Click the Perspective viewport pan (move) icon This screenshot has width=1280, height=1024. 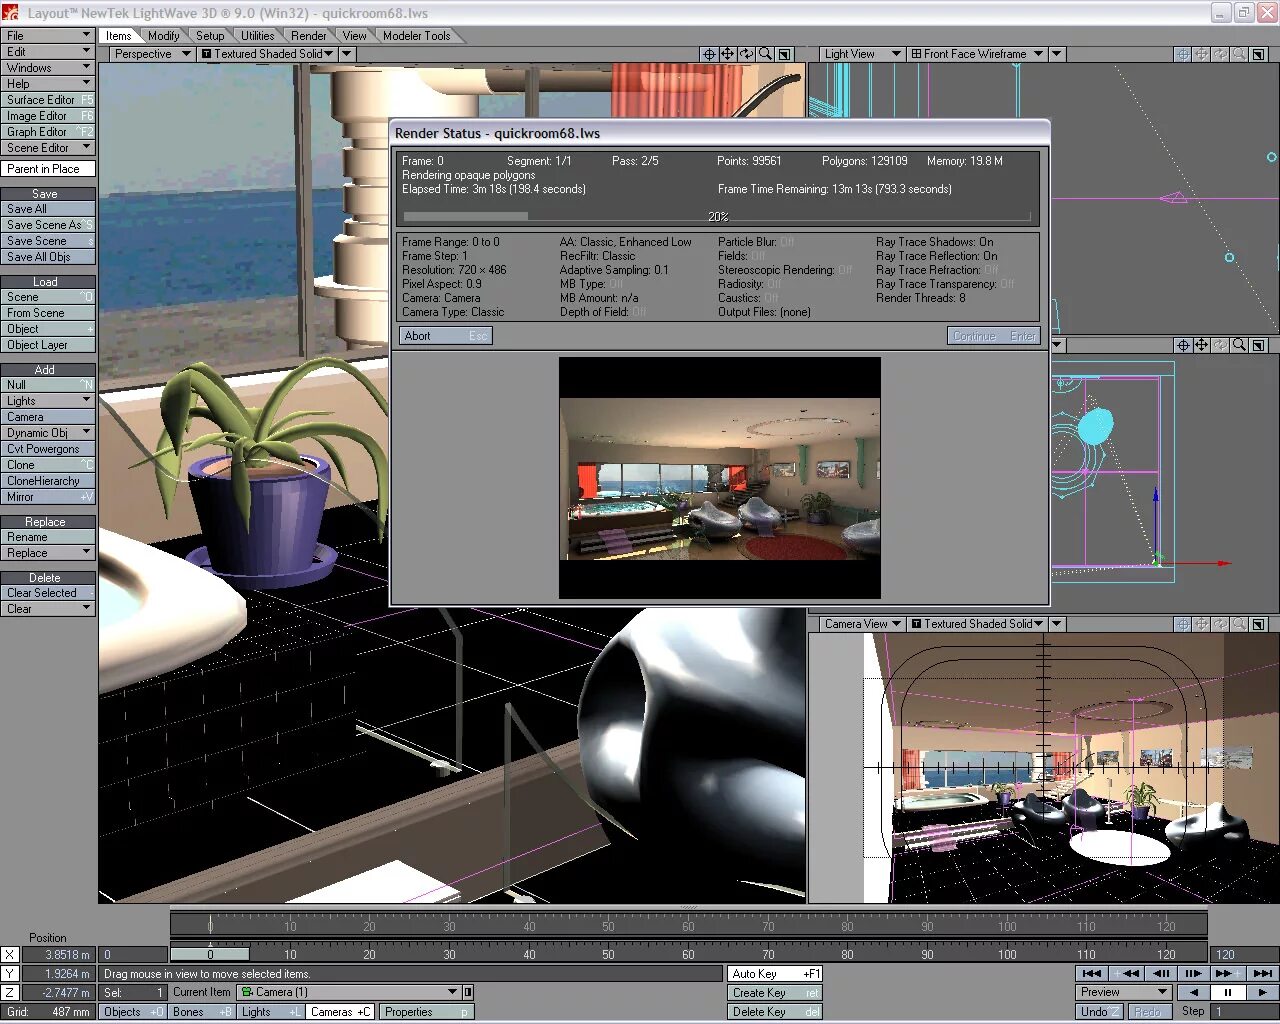[727, 54]
